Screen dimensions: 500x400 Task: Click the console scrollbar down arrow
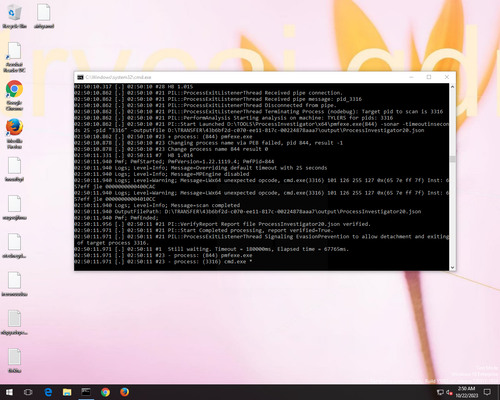click(452, 267)
